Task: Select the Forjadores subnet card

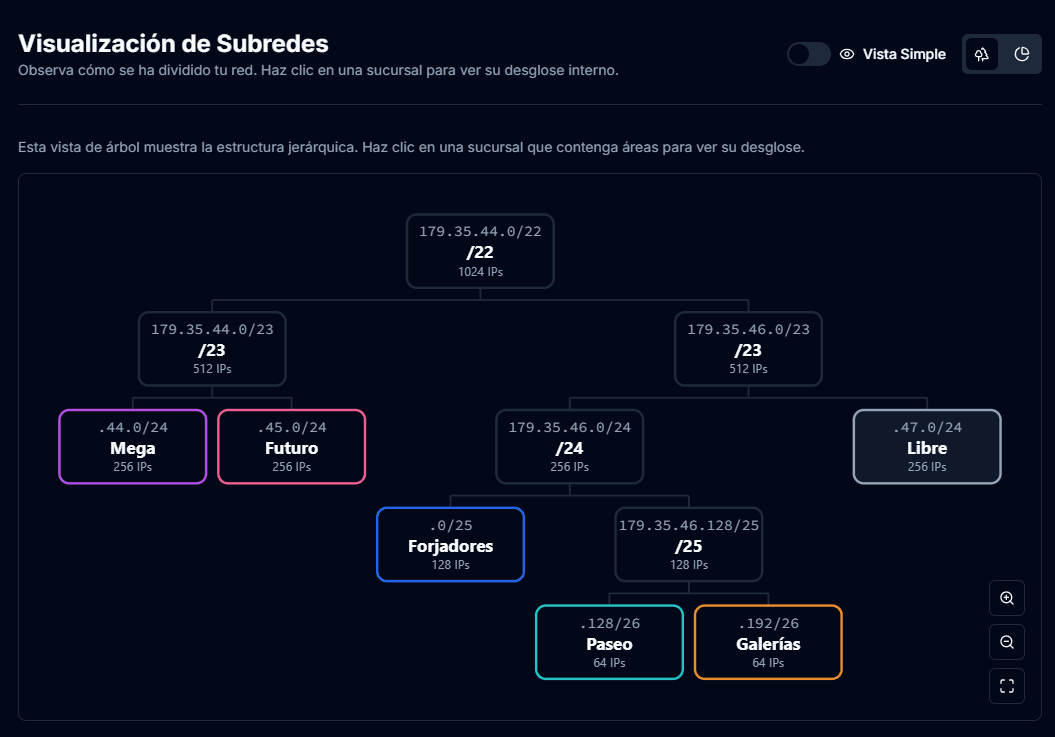Action: click(450, 544)
